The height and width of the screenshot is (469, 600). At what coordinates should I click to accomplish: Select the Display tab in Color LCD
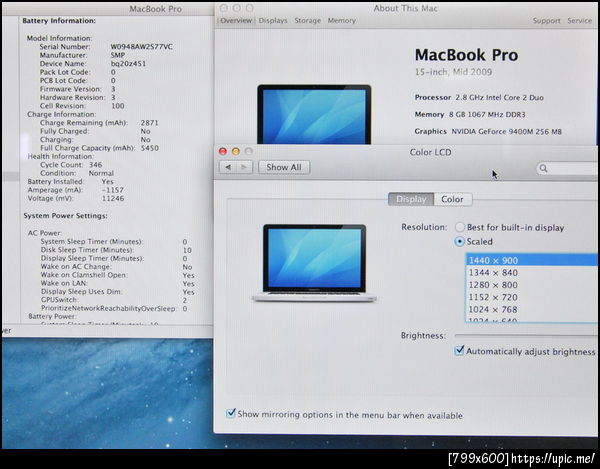(411, 199)
